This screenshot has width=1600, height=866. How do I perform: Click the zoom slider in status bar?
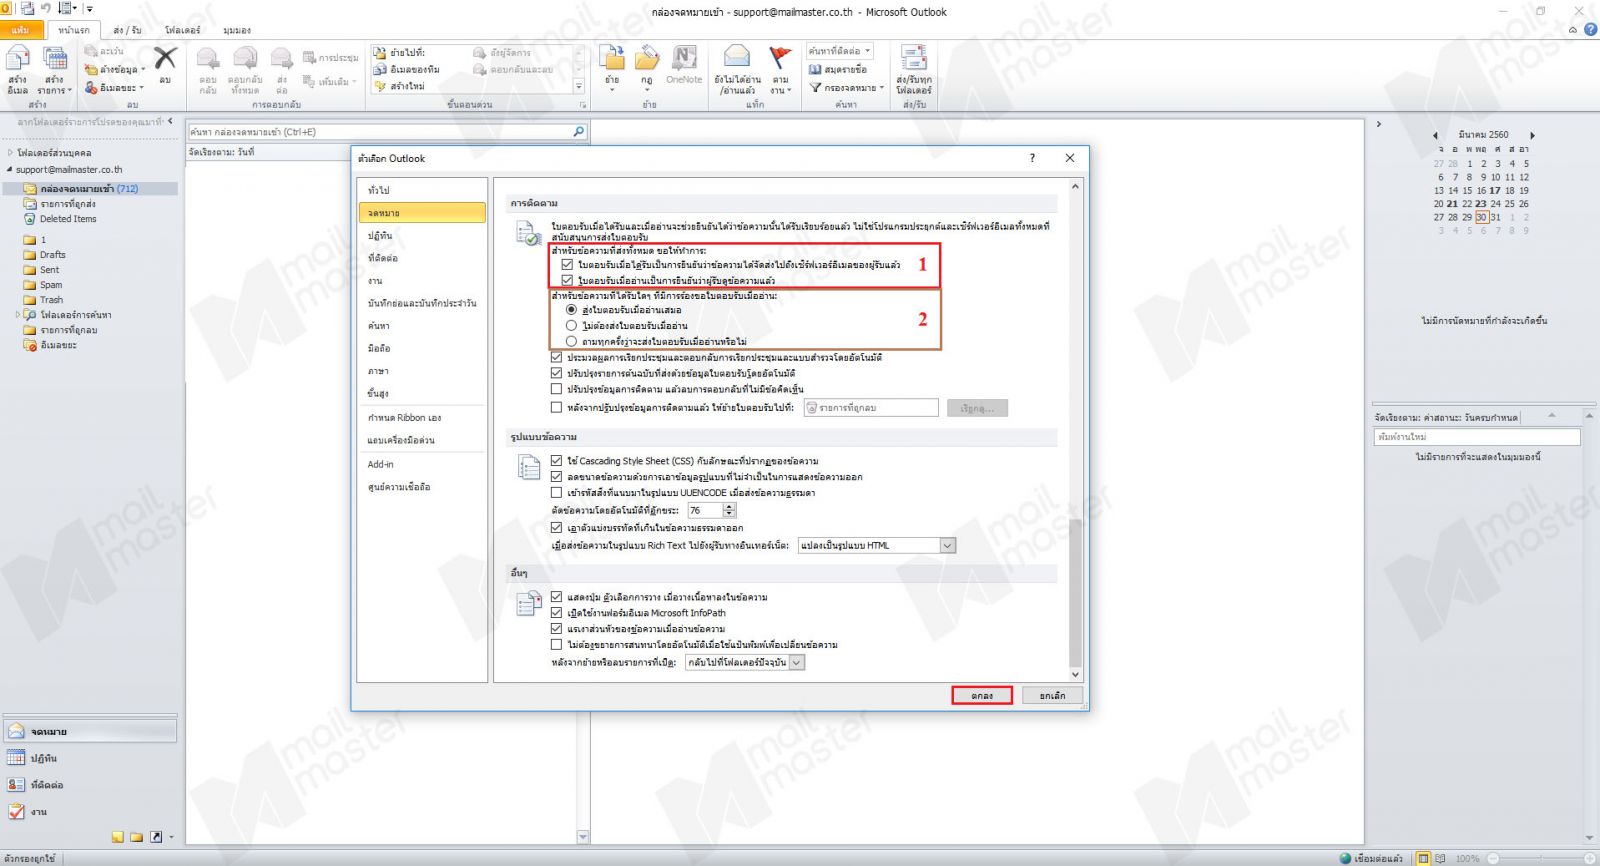(1540, 858)
